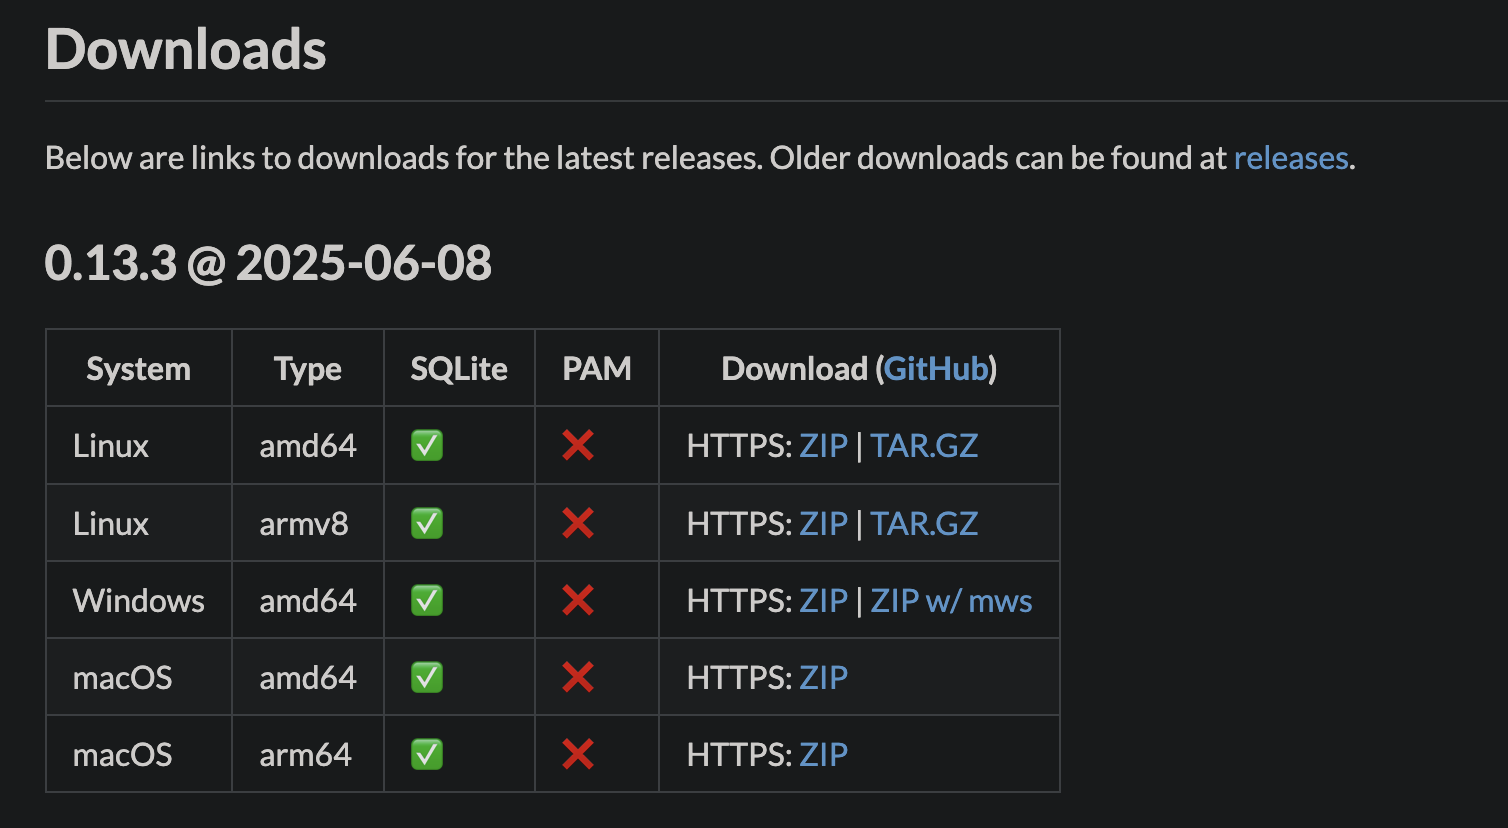Click the green SQLite checkmark for macOS arm64
The image size is (1508, 828).
pyautogui.click(x=427, y=755)
